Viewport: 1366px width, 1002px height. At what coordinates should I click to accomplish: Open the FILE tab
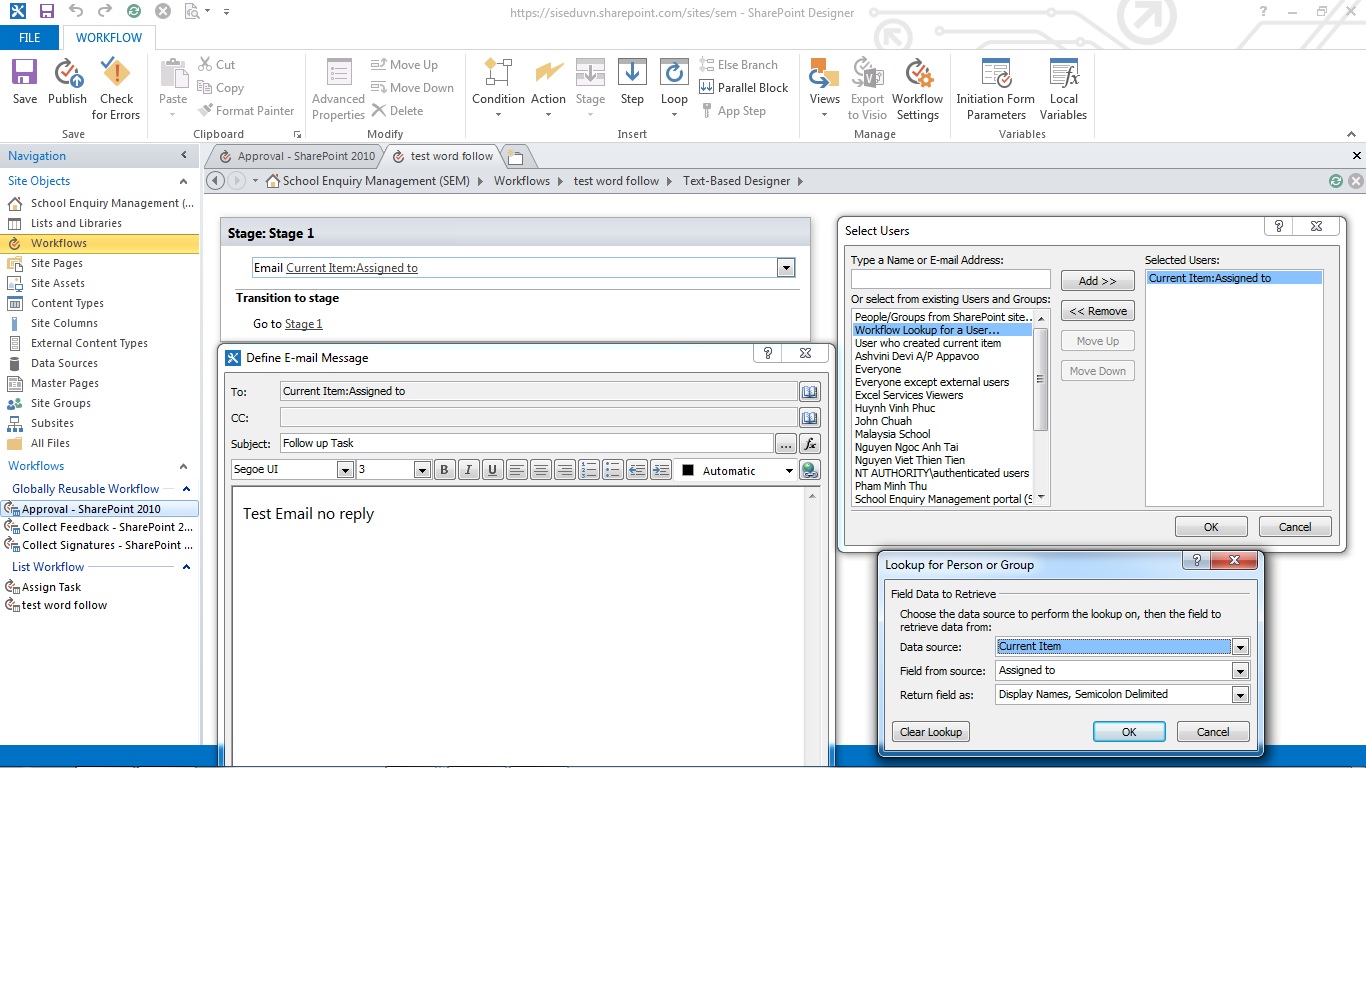(30, 38)
